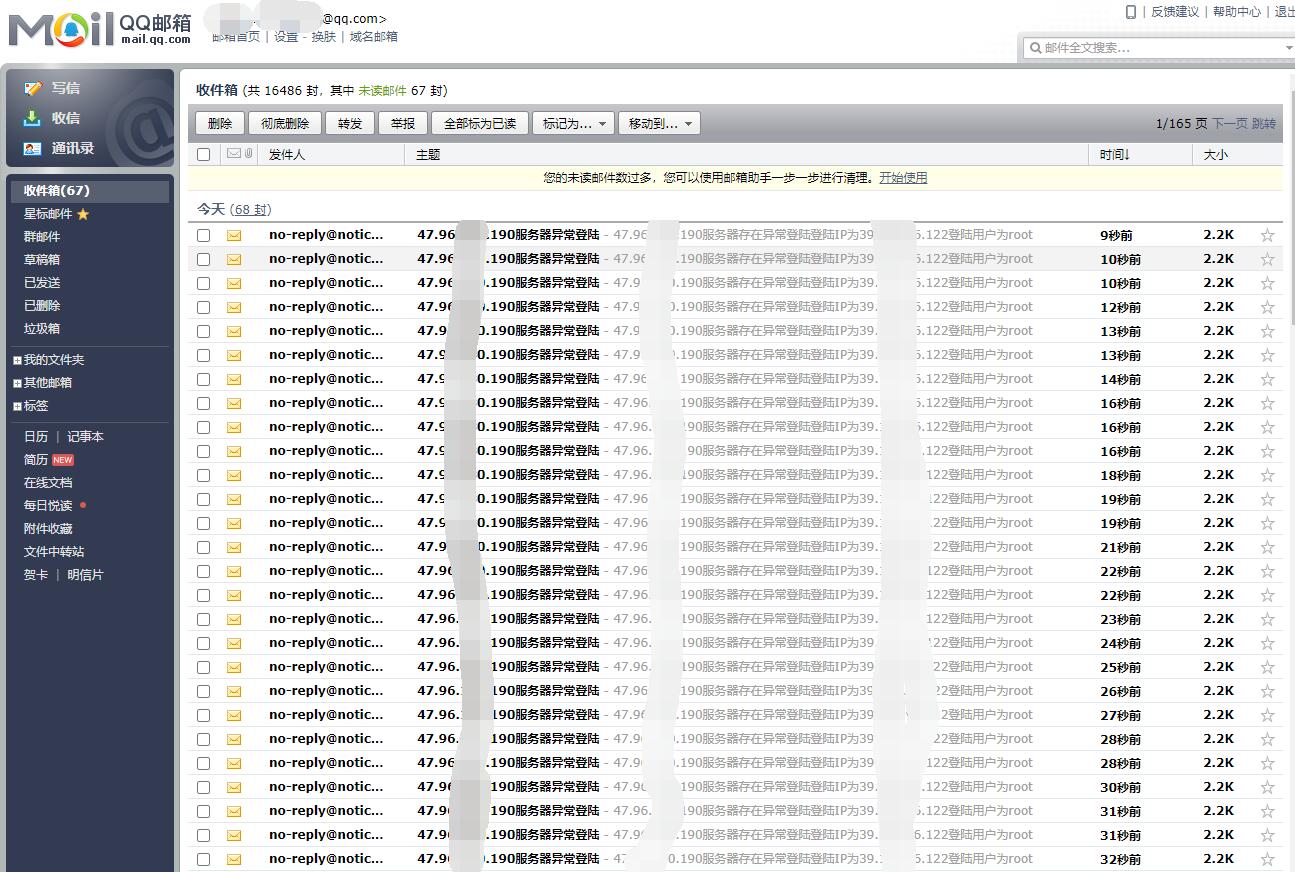The width and height of the screenshot is (1295, 872).
Task: Open the 草稿箱 folder
Action: 42,260
